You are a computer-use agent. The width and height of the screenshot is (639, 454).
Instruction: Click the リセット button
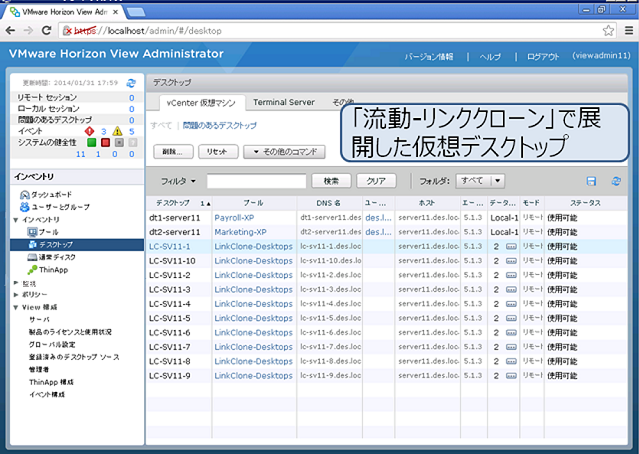coord(218,152)
